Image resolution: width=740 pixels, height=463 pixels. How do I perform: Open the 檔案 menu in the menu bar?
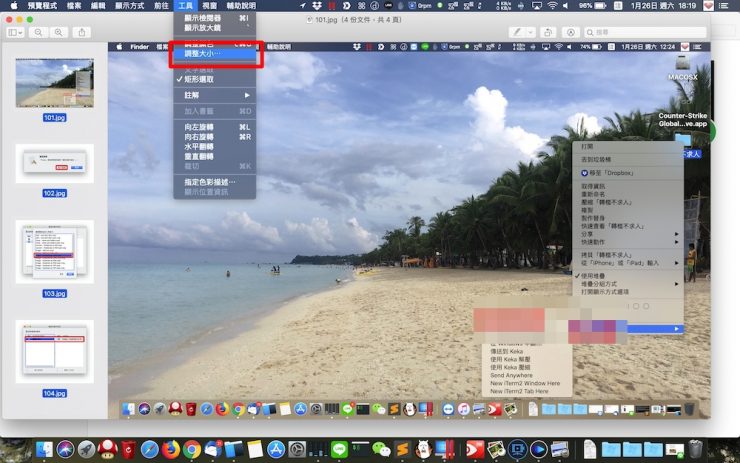tap(74, 6)
